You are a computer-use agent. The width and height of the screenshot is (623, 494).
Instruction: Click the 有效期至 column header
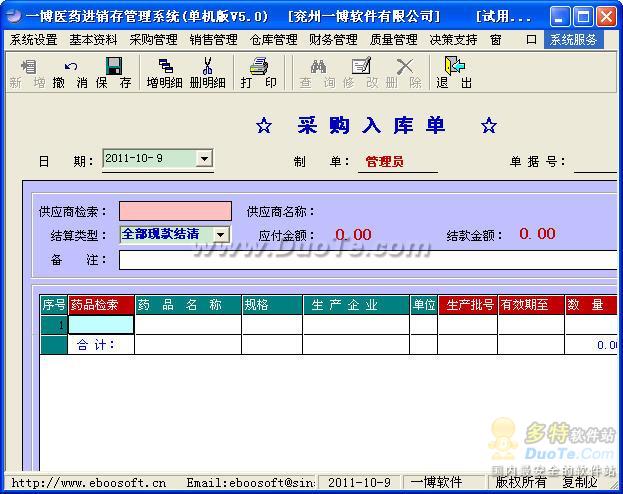531,305
